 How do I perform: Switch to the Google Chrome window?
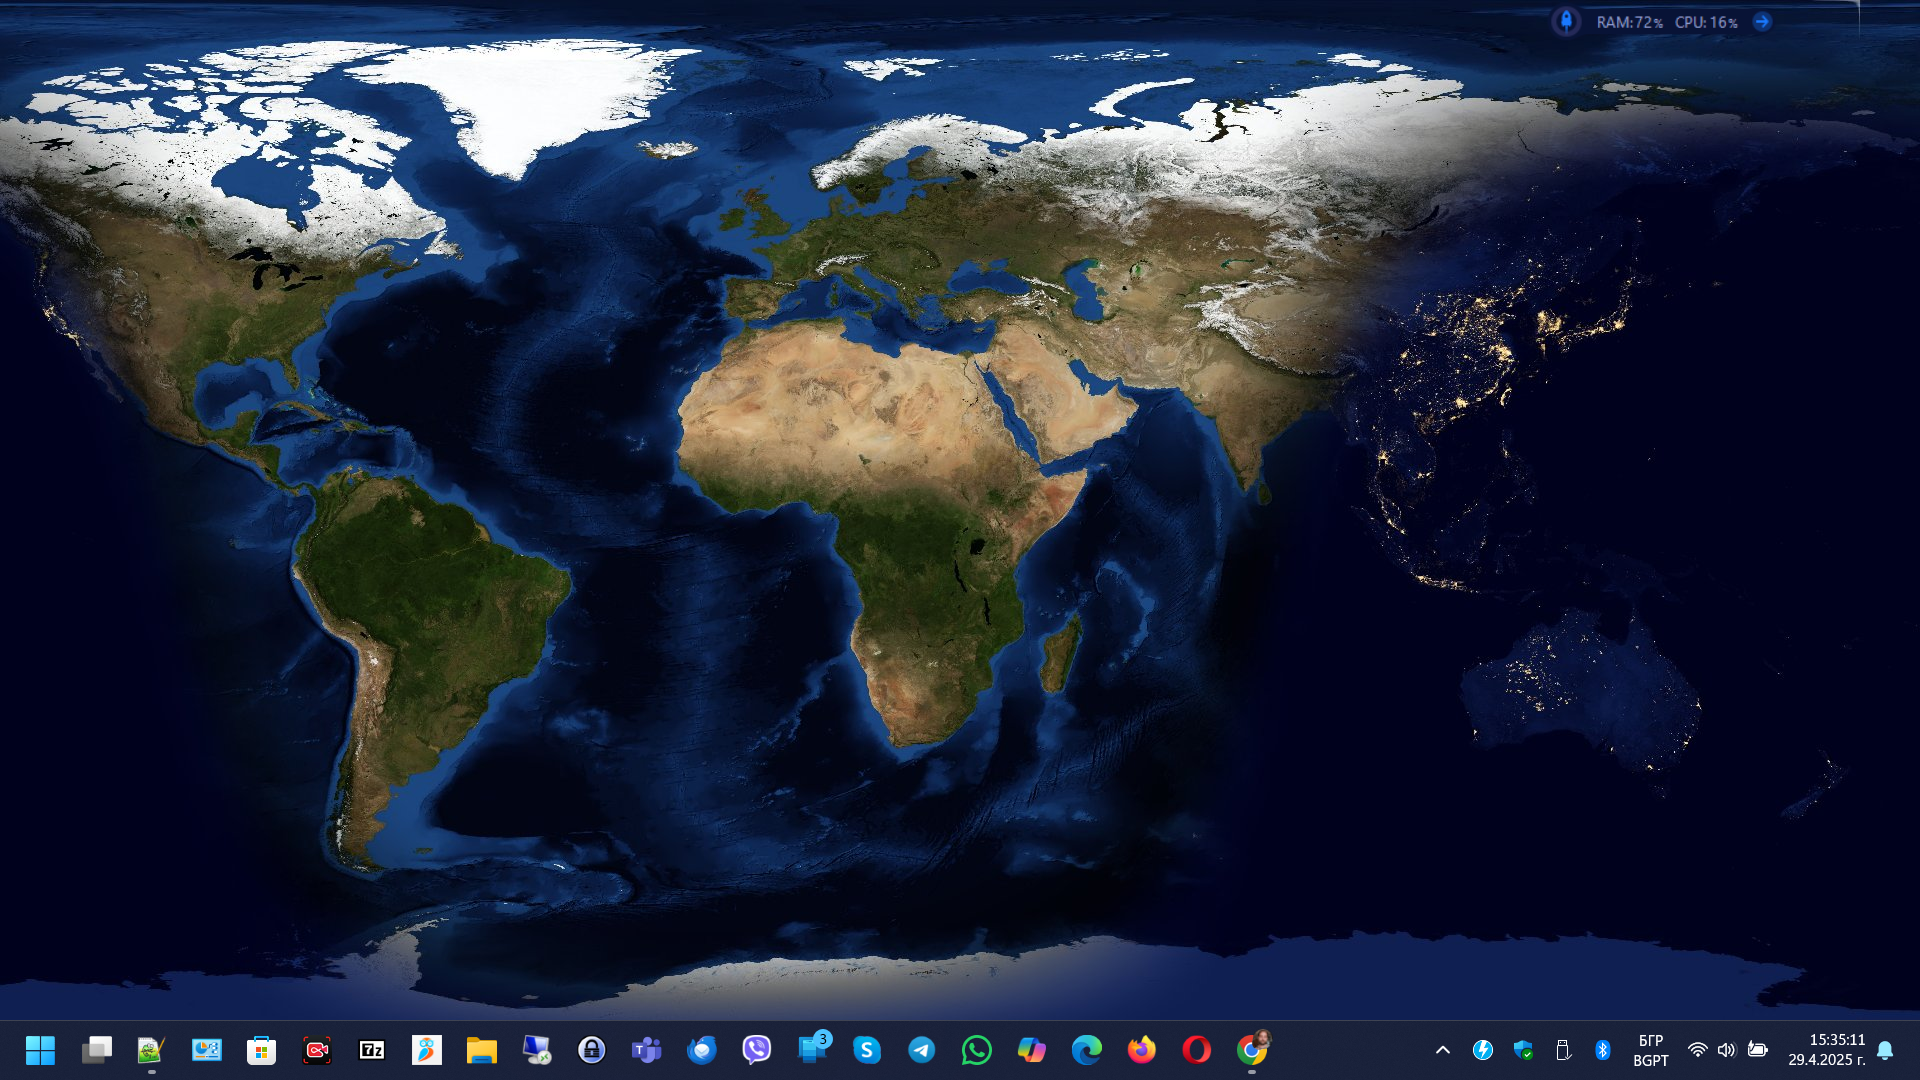coord(1252,1050)
